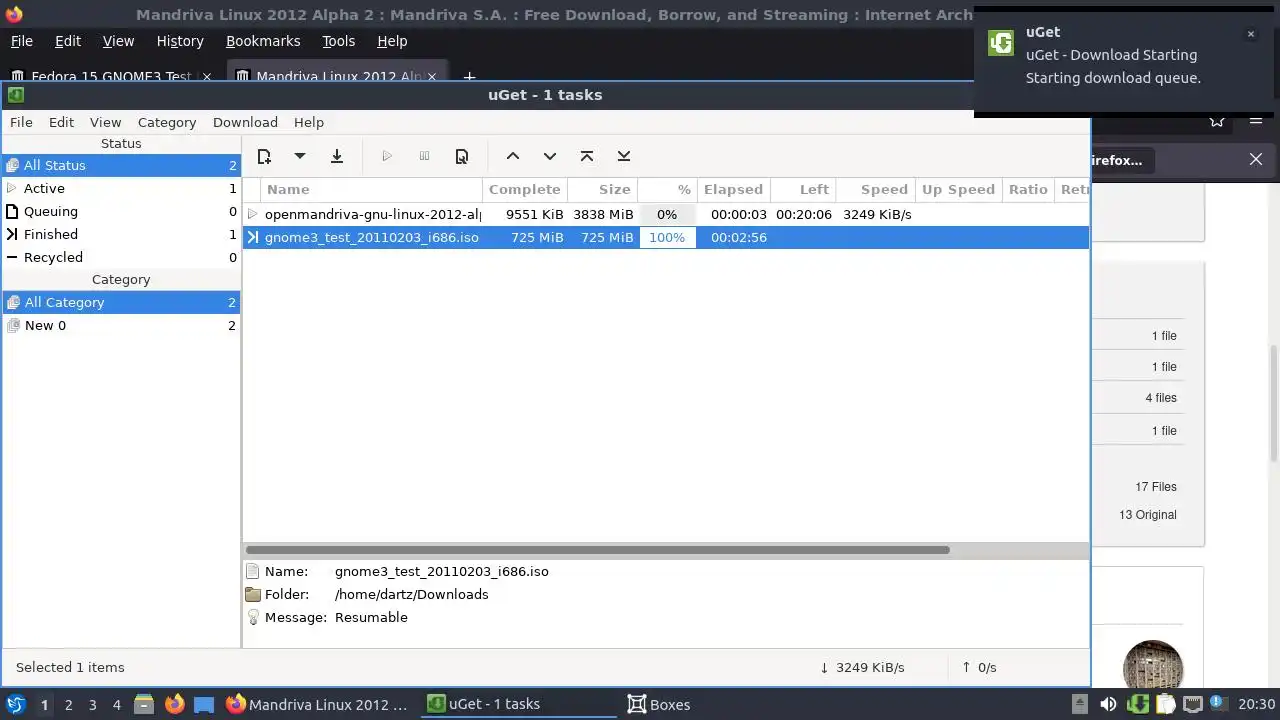This screenshot has width=1280, height=720.
Task: Sort by Size column header
Action: click(603, 189)
